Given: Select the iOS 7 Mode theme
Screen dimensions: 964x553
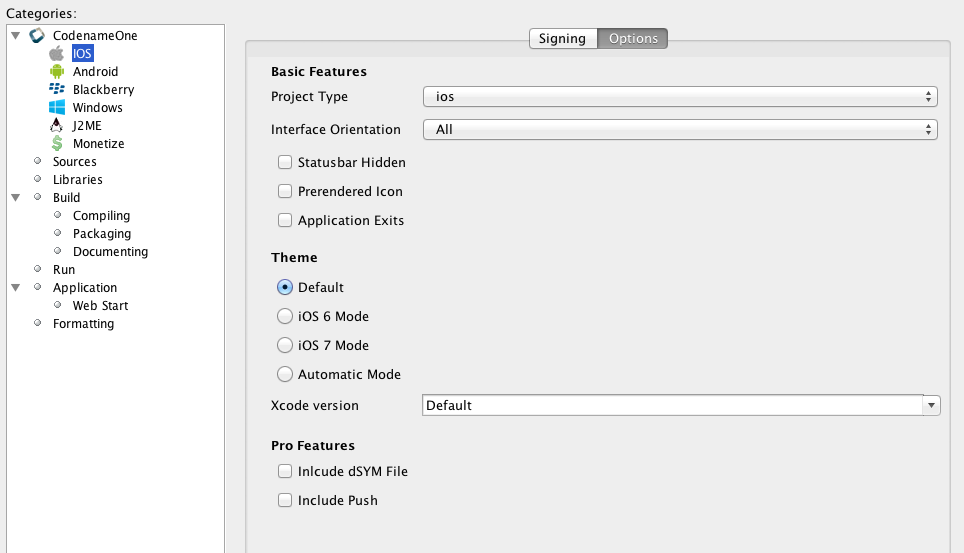Looking at the screenshot, I should click(285, 345).
